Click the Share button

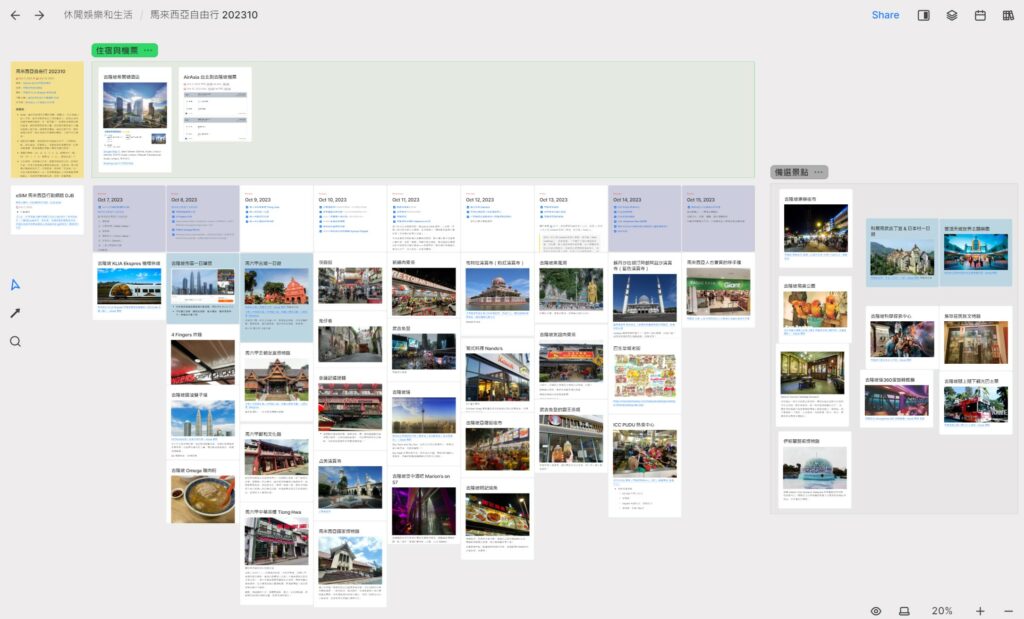(x=885, y=15)
